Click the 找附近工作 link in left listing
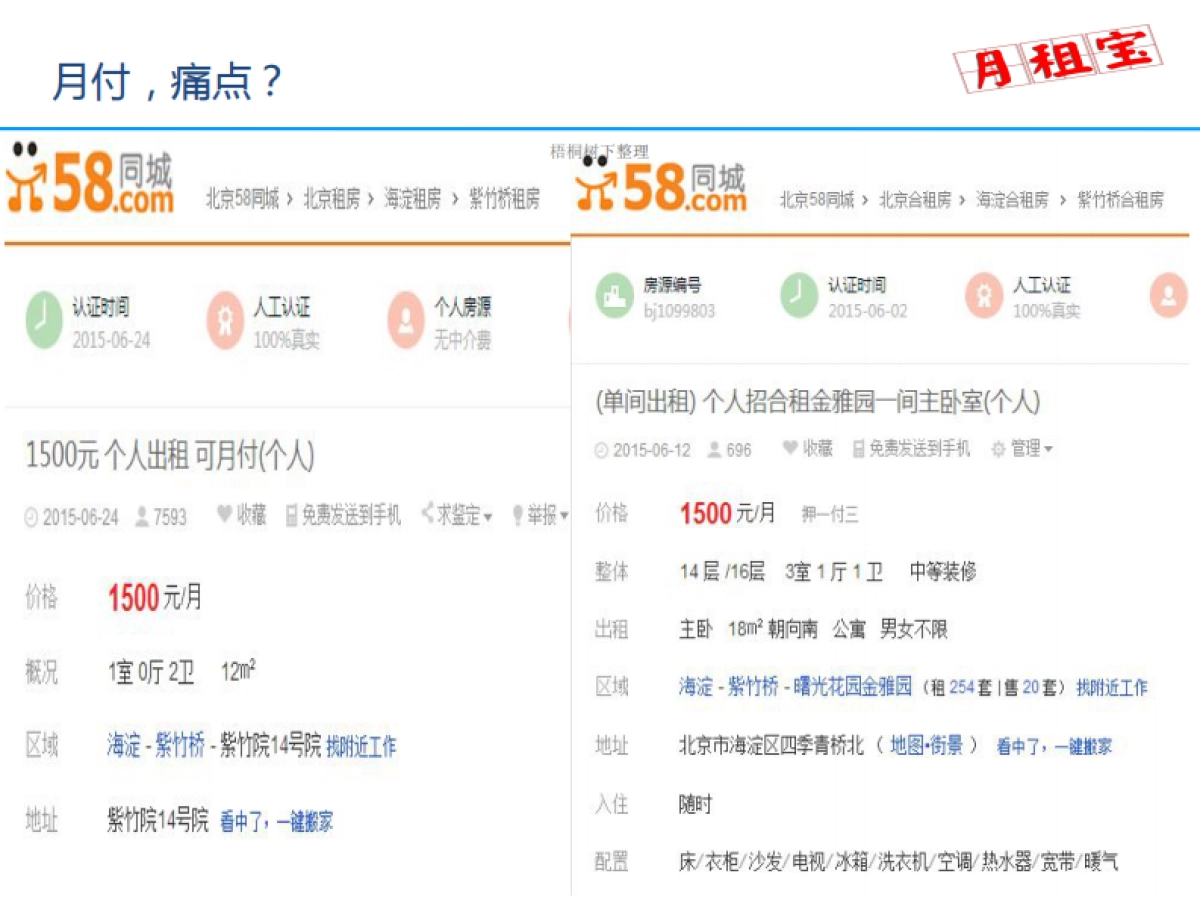1200x900 pixels. coord(361,747)
